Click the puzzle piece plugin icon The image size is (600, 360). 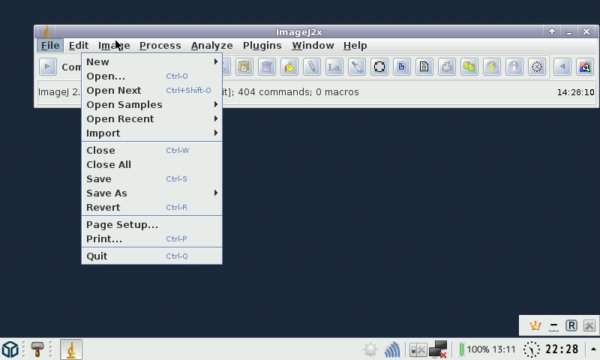tap(447, 67)
